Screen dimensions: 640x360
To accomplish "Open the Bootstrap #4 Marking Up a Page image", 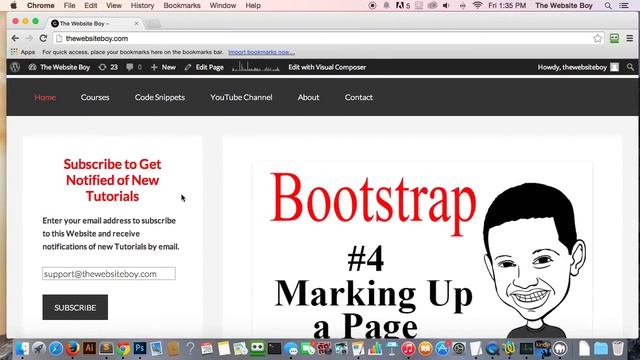I will [422, 250].
